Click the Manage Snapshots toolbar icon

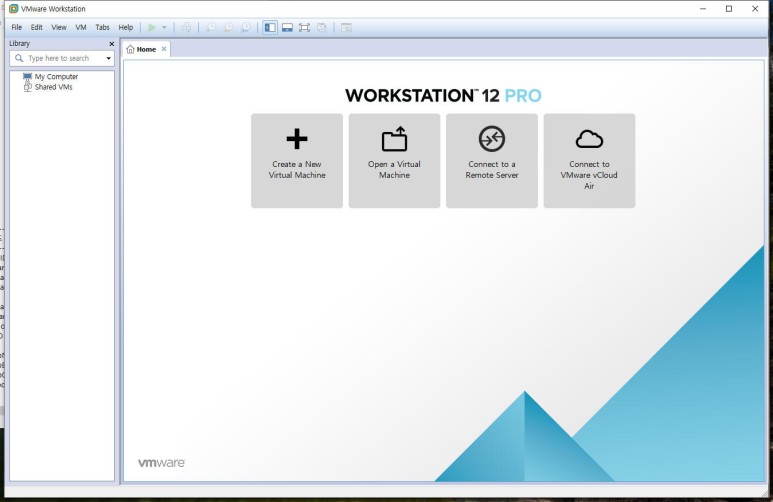click(246, 28)
